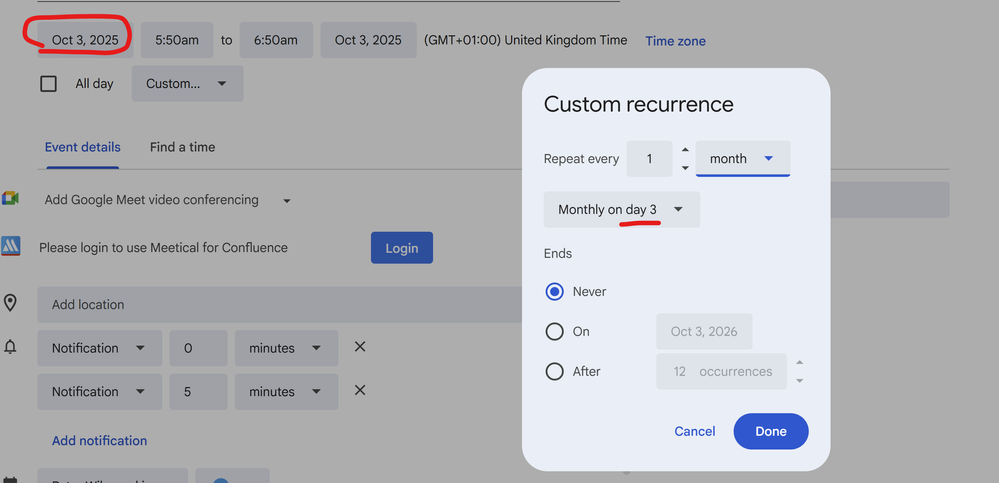Open the Event details tab
This screenshot has height=483, width=999.
click(x=82, y=147)
